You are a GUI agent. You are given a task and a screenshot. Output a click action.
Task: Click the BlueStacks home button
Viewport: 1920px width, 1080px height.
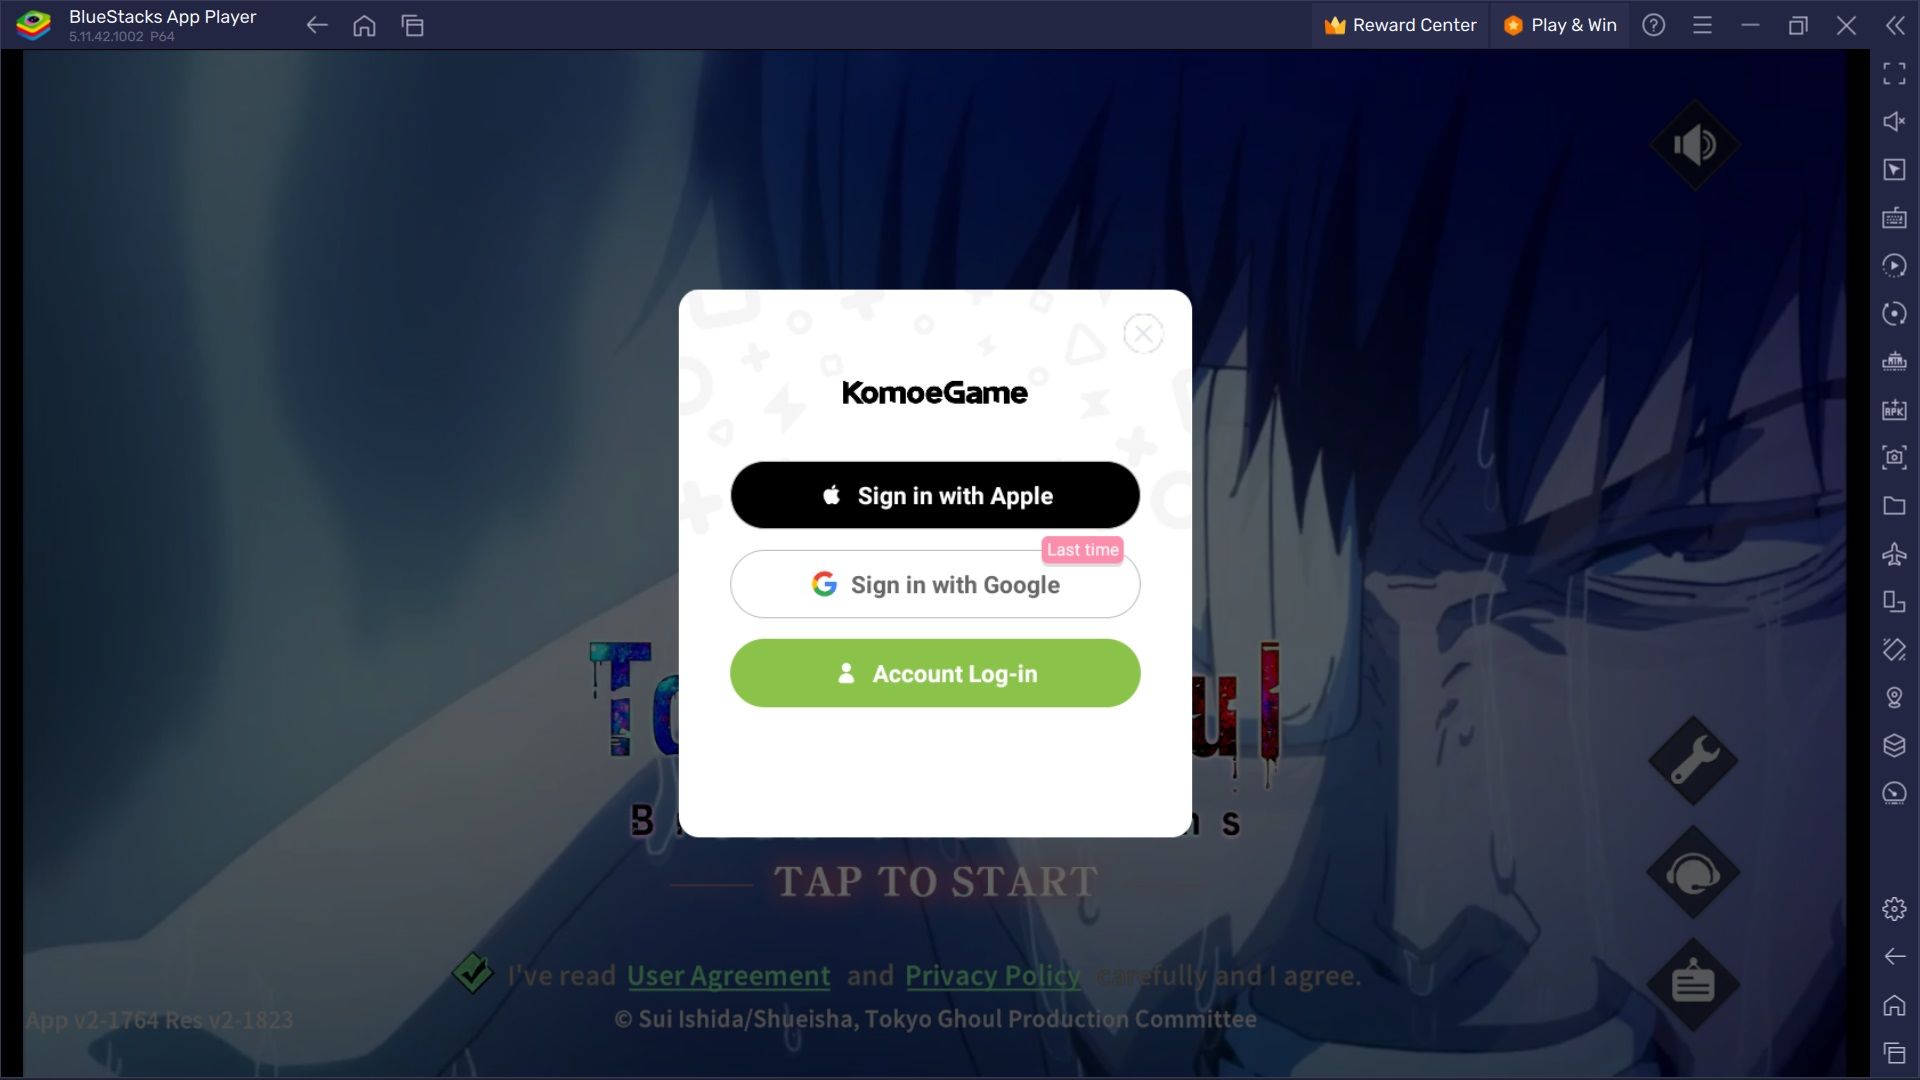(x=364, y=25)
